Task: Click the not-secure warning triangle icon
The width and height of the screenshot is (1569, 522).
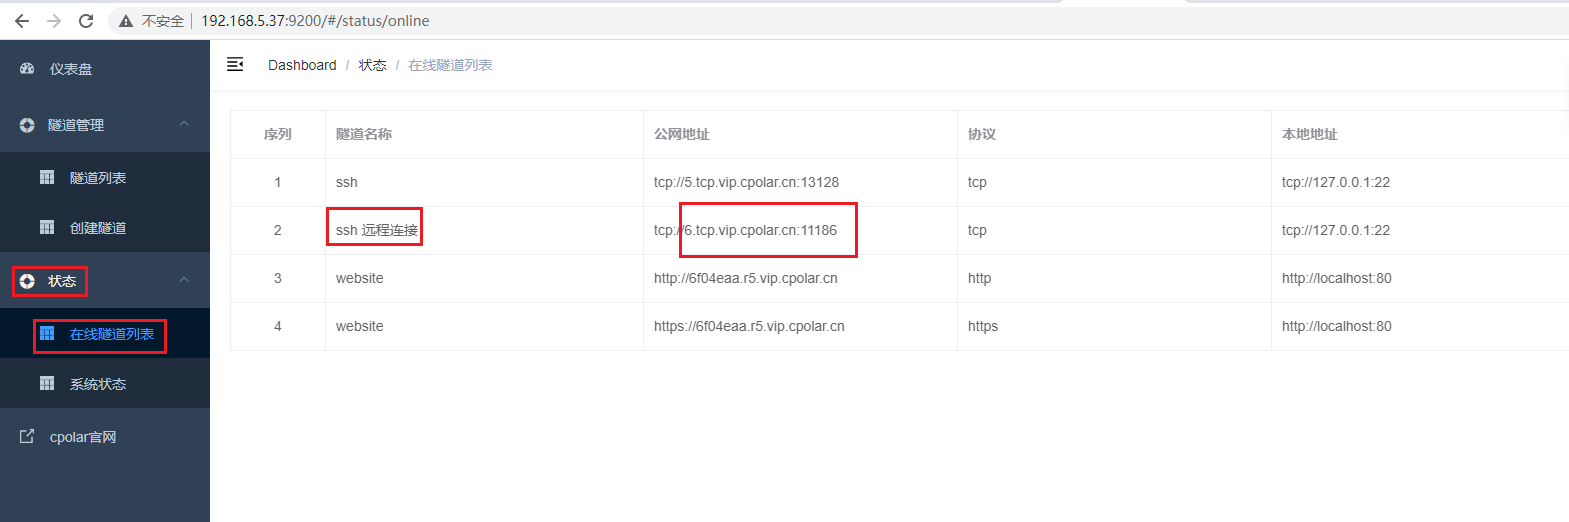Action: point(126,21)
